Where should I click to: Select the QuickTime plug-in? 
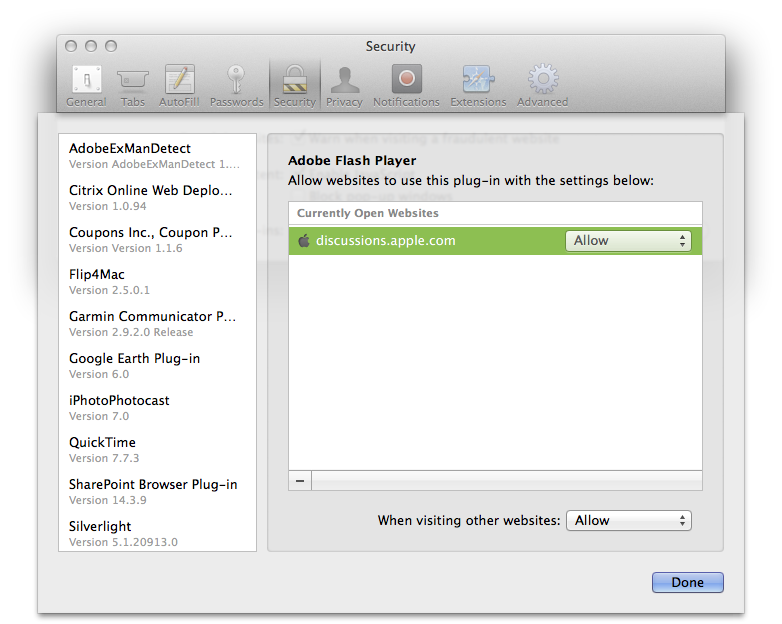pos(158,449)
